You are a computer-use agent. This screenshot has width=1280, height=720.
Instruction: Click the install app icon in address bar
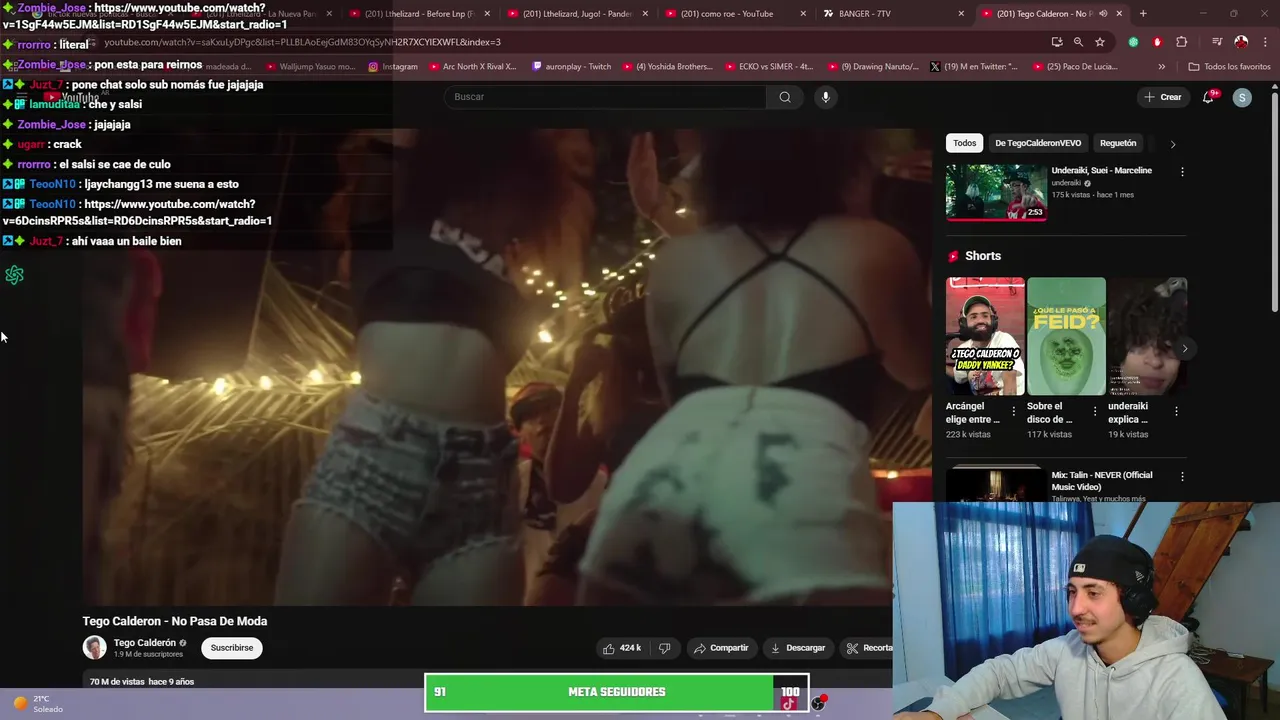coord(1057,42)
